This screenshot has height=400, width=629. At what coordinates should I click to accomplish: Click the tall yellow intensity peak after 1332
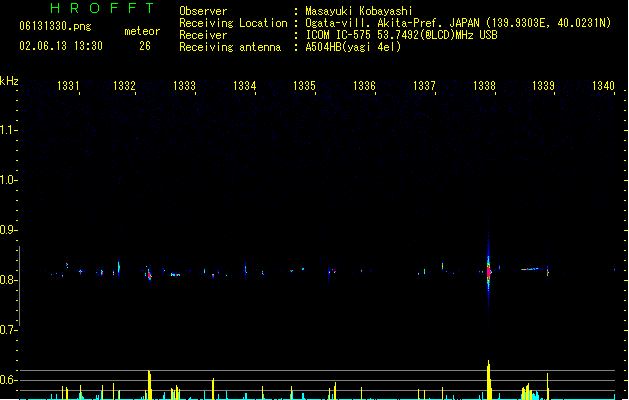pos(149,385)
